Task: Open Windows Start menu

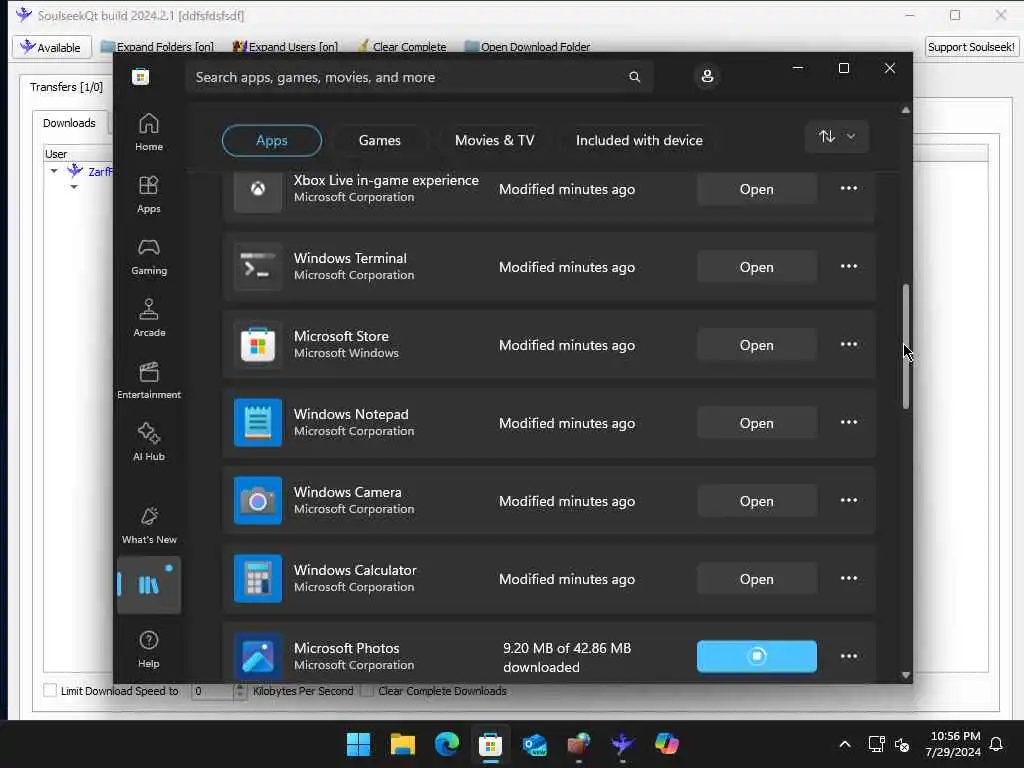Action: coord(359,744)
